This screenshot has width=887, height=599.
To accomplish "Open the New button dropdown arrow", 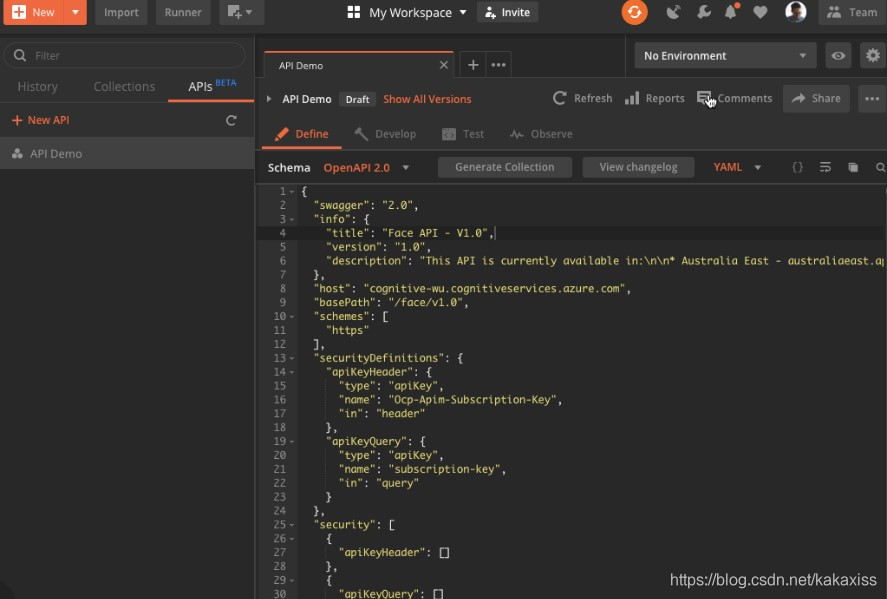I will 75,12.
